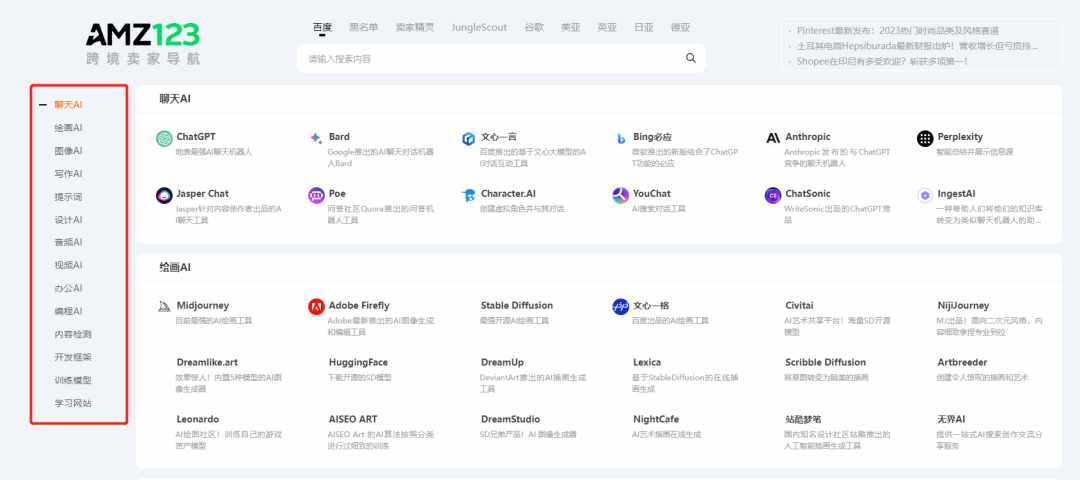Open the NijiJourney link
Viewport: 1080px width, 480px height.
(963, 306)
